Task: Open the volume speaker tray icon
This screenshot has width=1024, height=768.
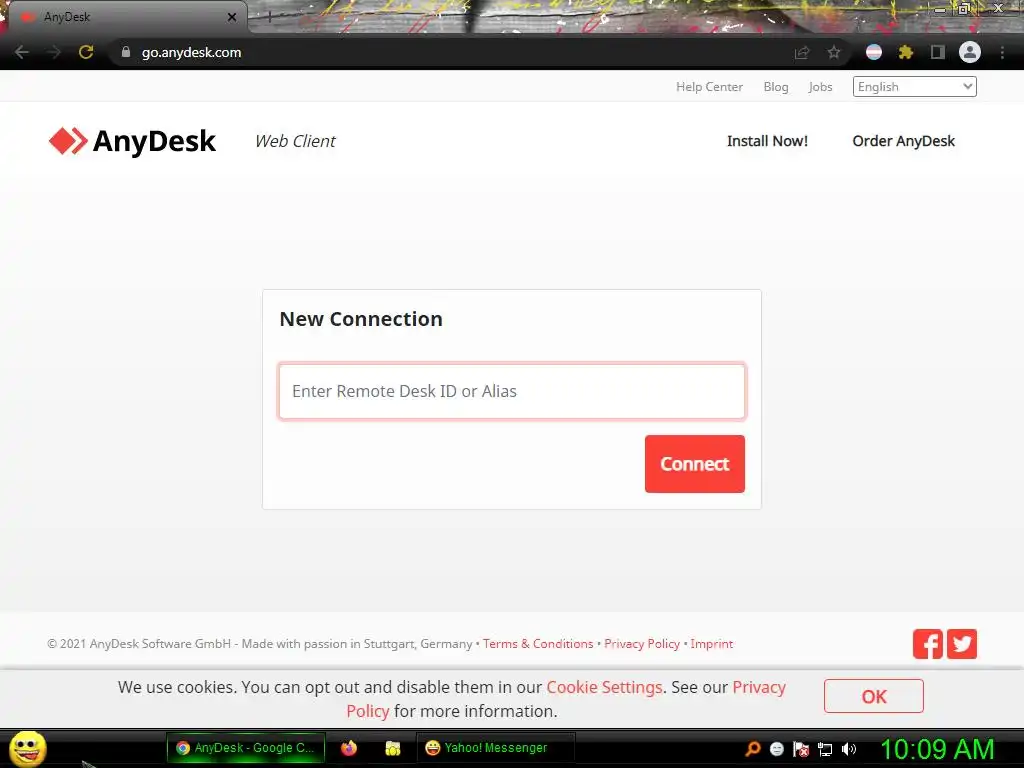Action: coord(849,749)
